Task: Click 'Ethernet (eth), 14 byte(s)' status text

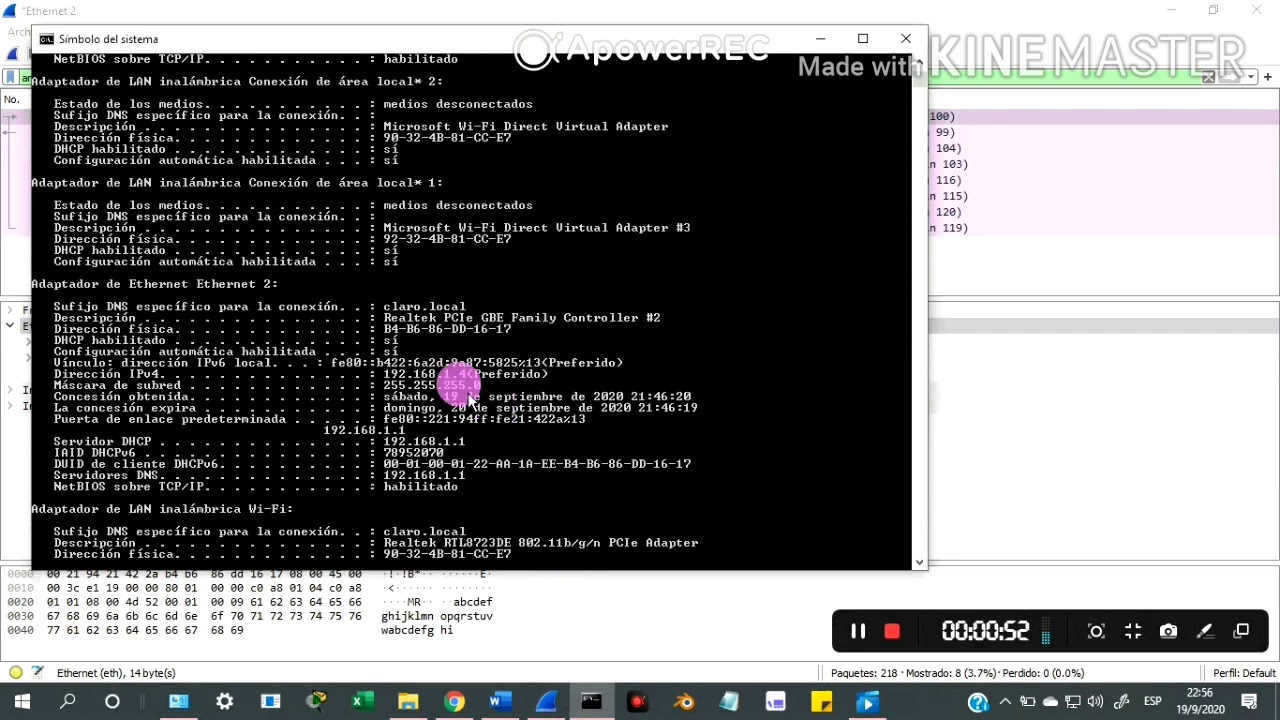Action: pyautogui.click(x=116, y=673)
